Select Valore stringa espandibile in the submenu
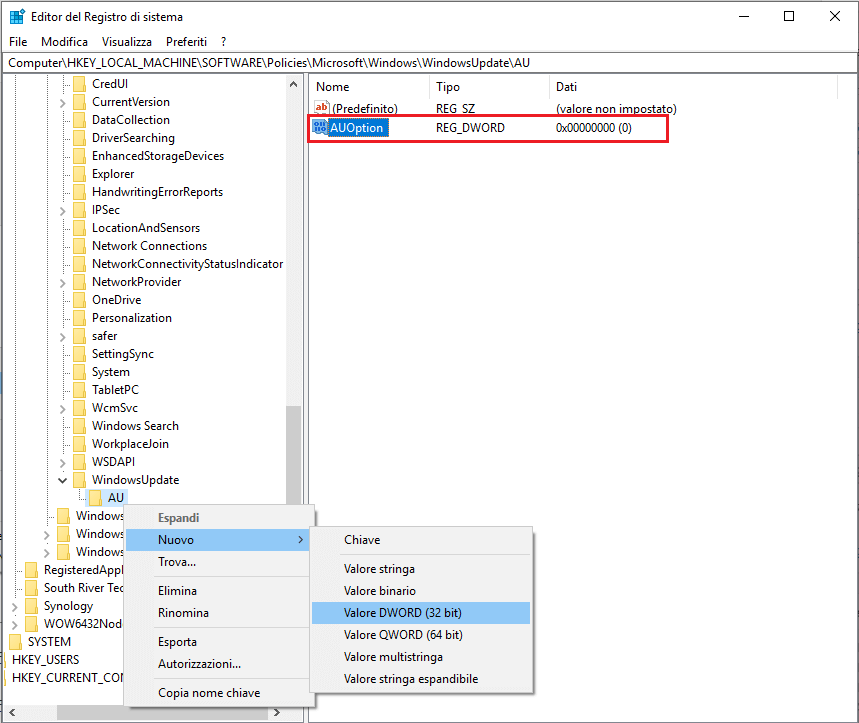This screenshot has width=859, height=723. click(421, 679)
